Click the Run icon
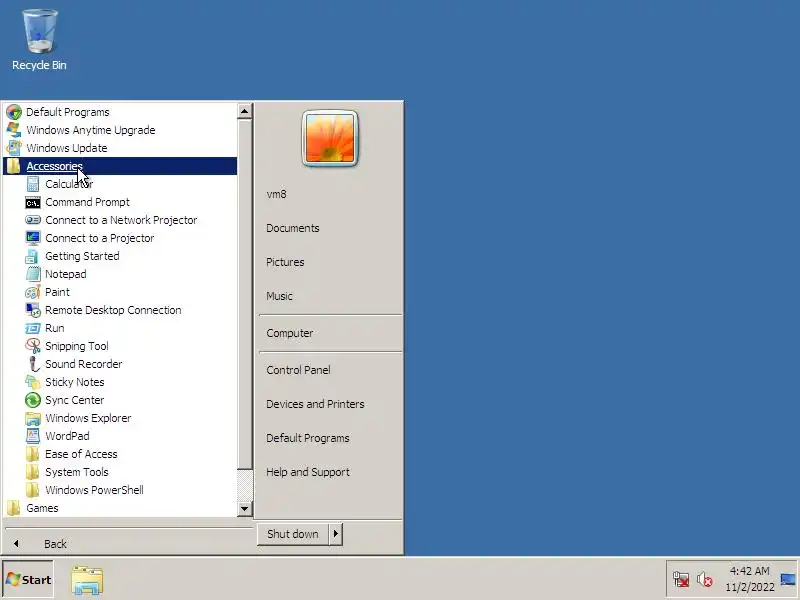 click(33, 328)
